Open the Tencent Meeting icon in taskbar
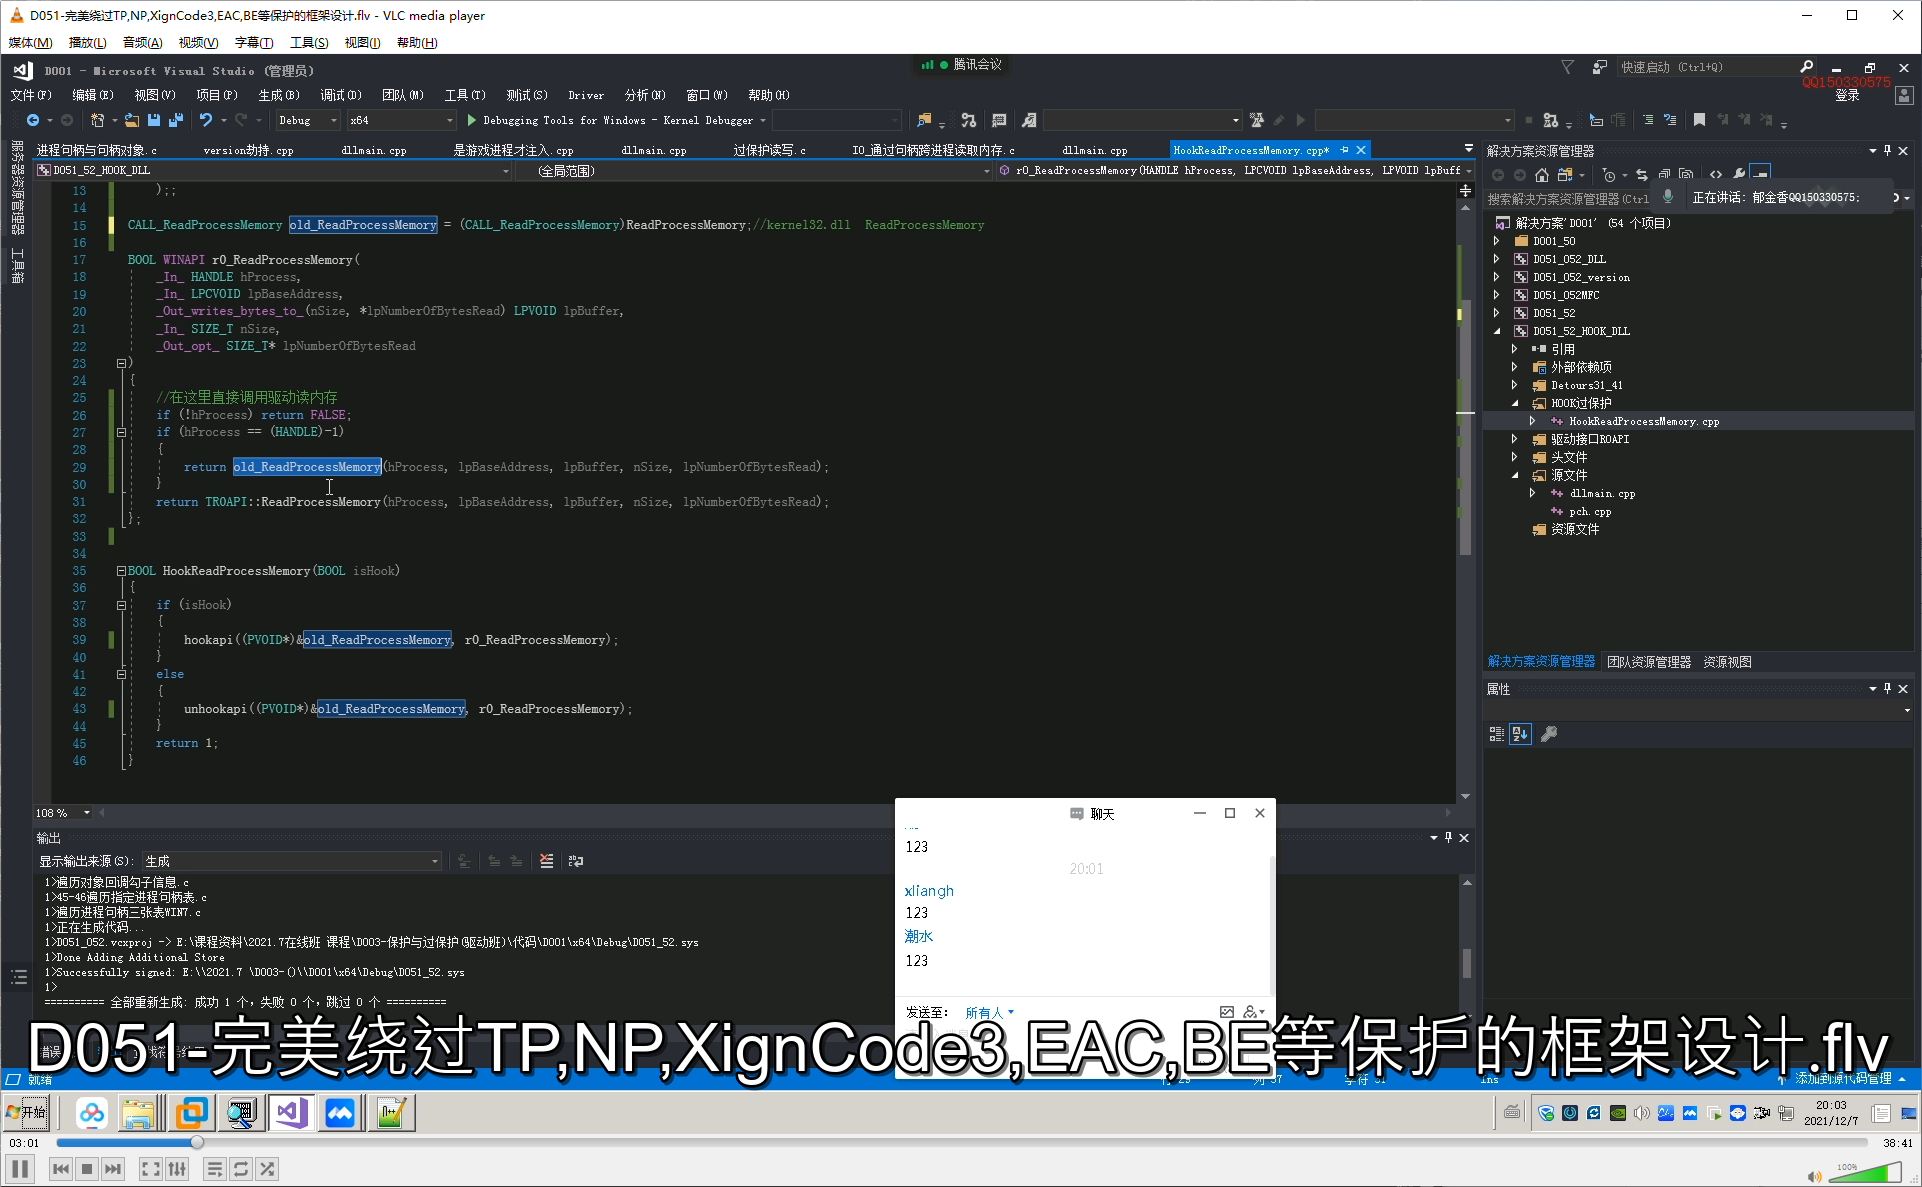Viewport: 1922px width, 1187px height. tap(340, 1112)
